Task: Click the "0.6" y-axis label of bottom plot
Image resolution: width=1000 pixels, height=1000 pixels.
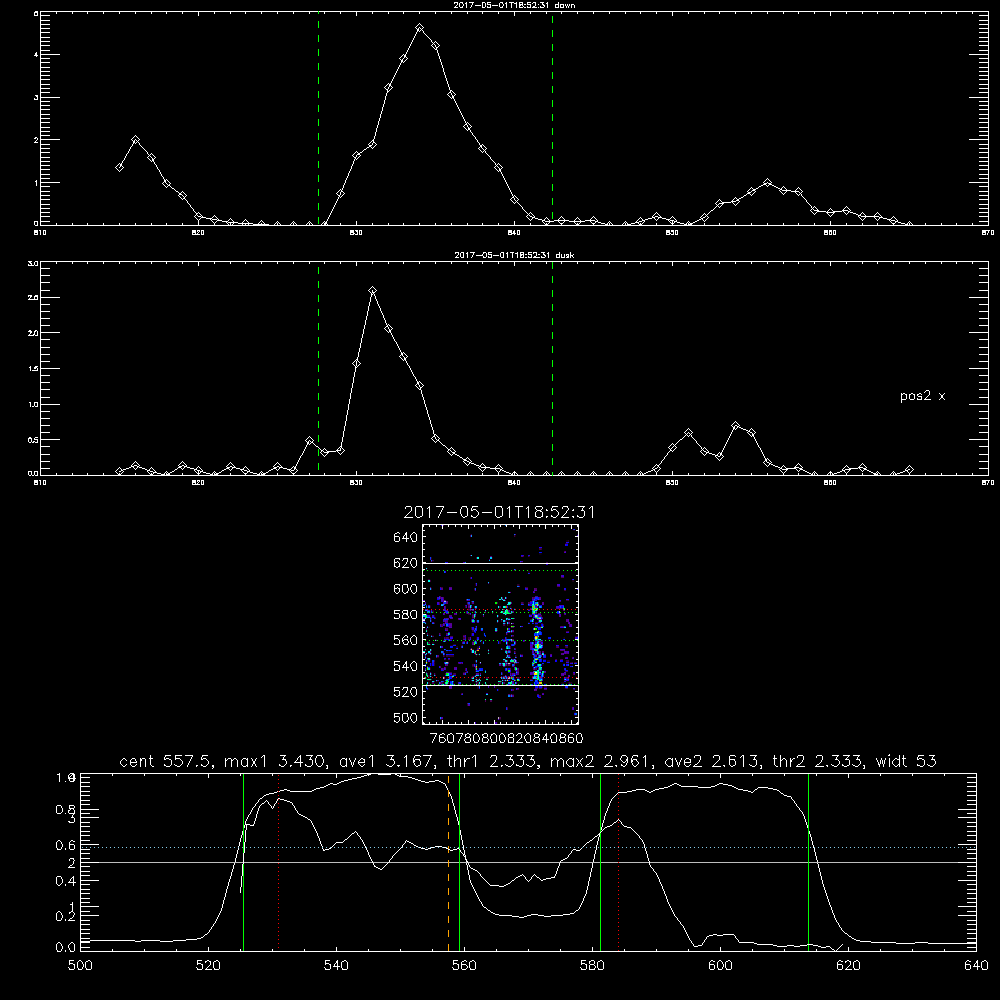Action: 66,846
